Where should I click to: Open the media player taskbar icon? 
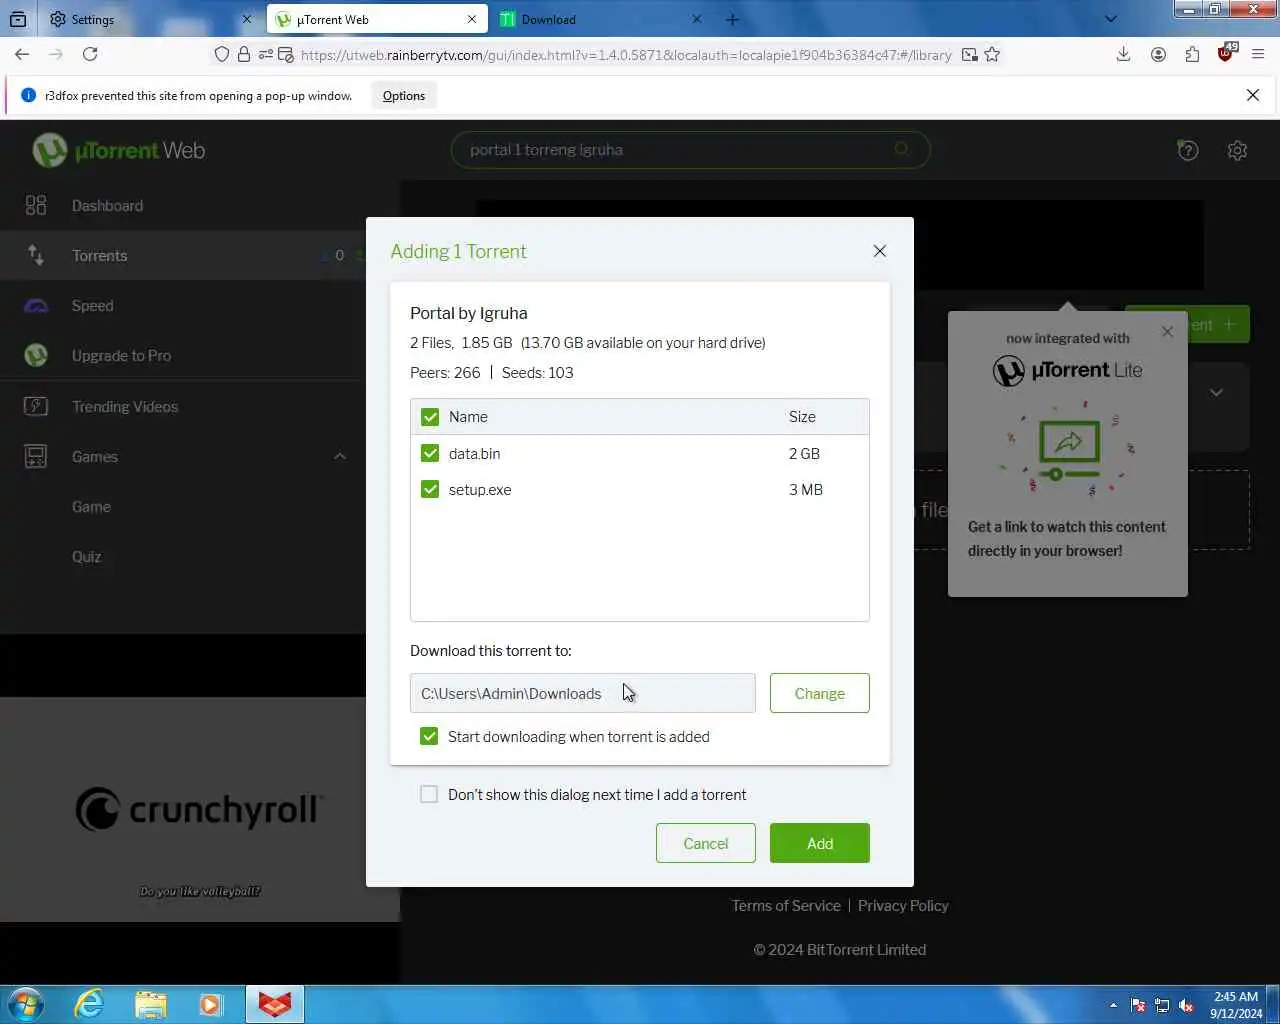211,1004
